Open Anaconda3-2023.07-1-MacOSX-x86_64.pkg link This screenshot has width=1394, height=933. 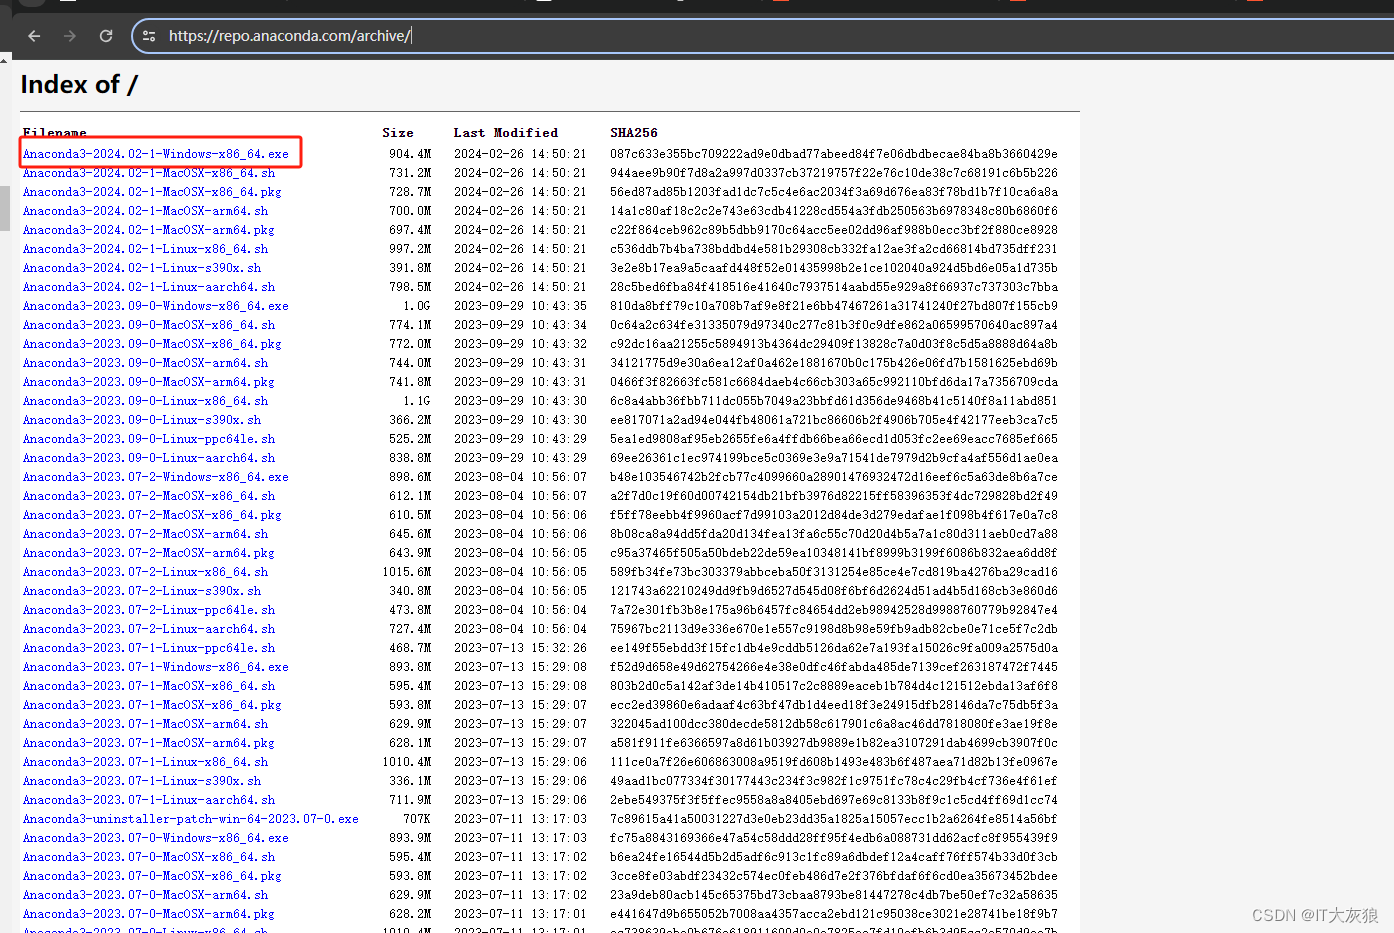click(x=152, y=705)
